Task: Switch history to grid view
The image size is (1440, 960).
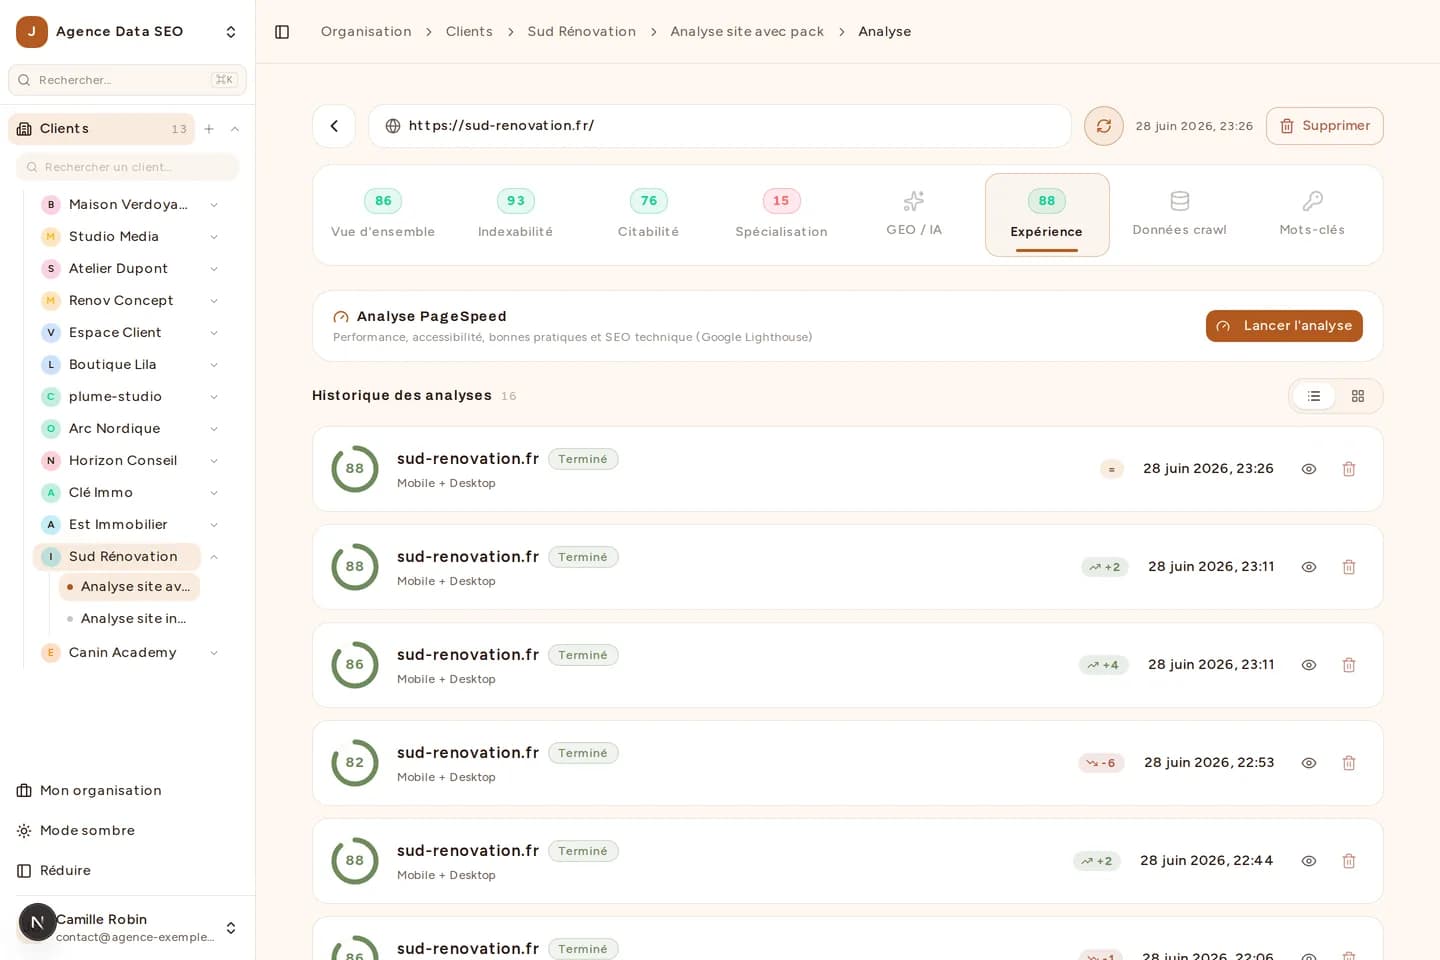Action: tap(1358, 396)
